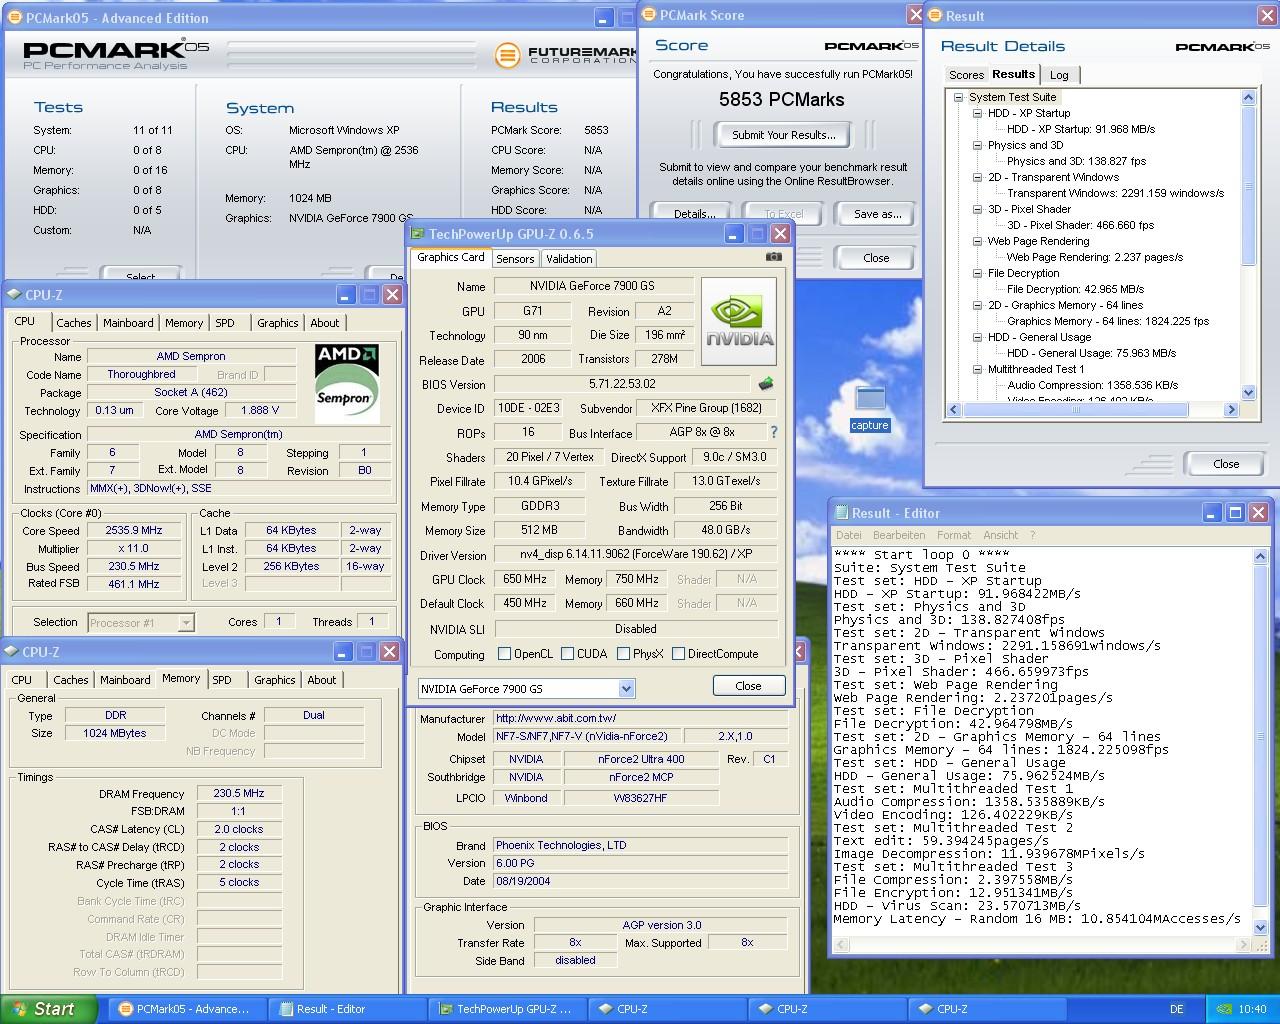This screenshot has width=1280, height=1024.
Task: Click the DRAM Frequency value 230.5 MHz
Action: click(239, 793)
